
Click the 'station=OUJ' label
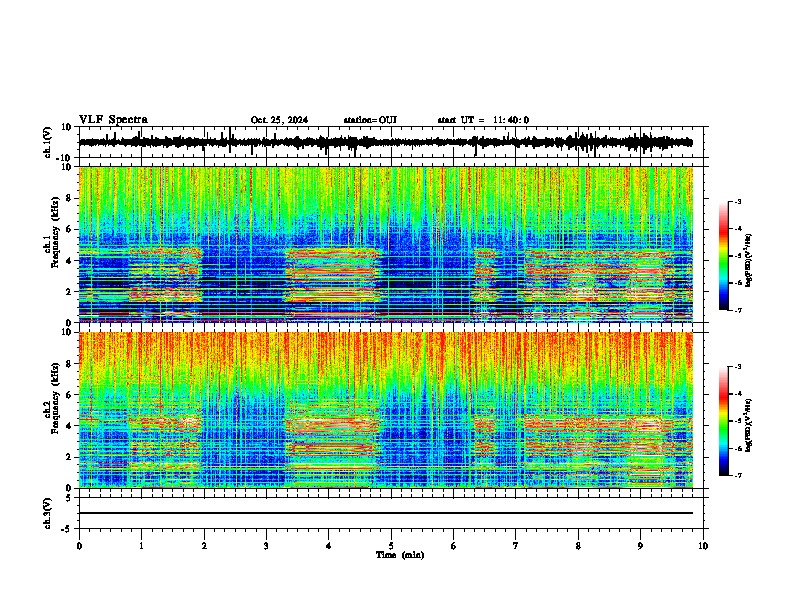coord(370,120)
